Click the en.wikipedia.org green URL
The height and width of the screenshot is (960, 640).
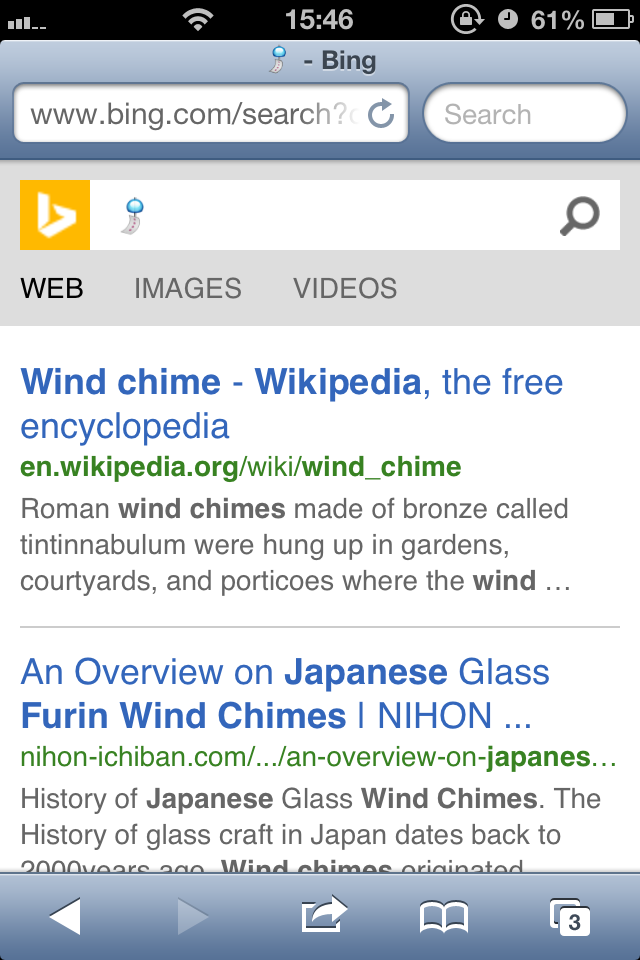click(x=240, y=467)
